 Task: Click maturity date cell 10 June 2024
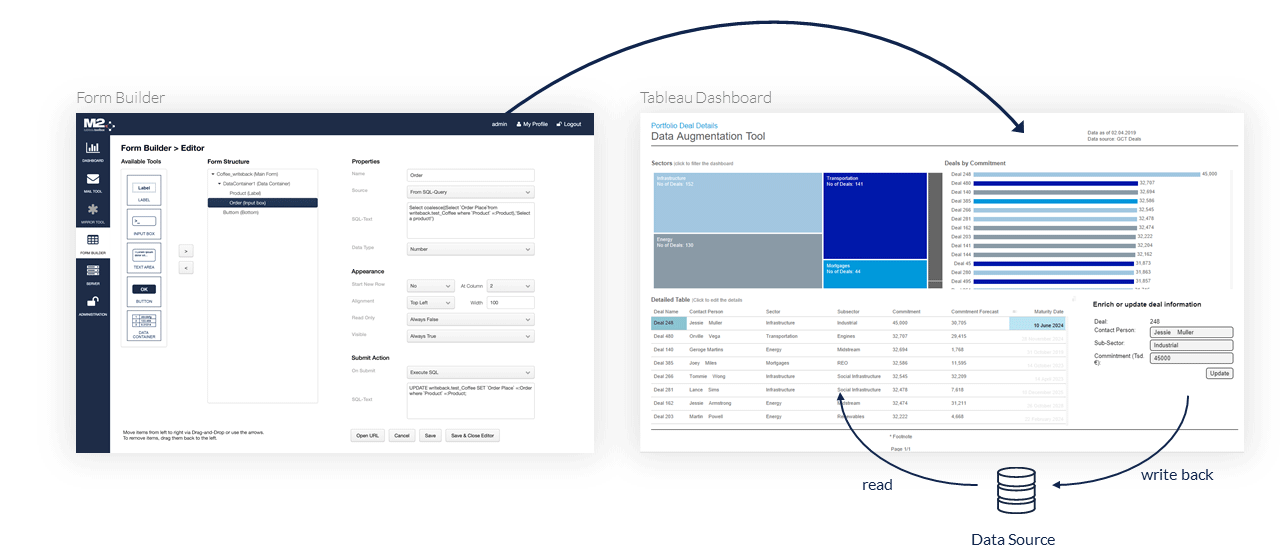[x=1037, y=324]
